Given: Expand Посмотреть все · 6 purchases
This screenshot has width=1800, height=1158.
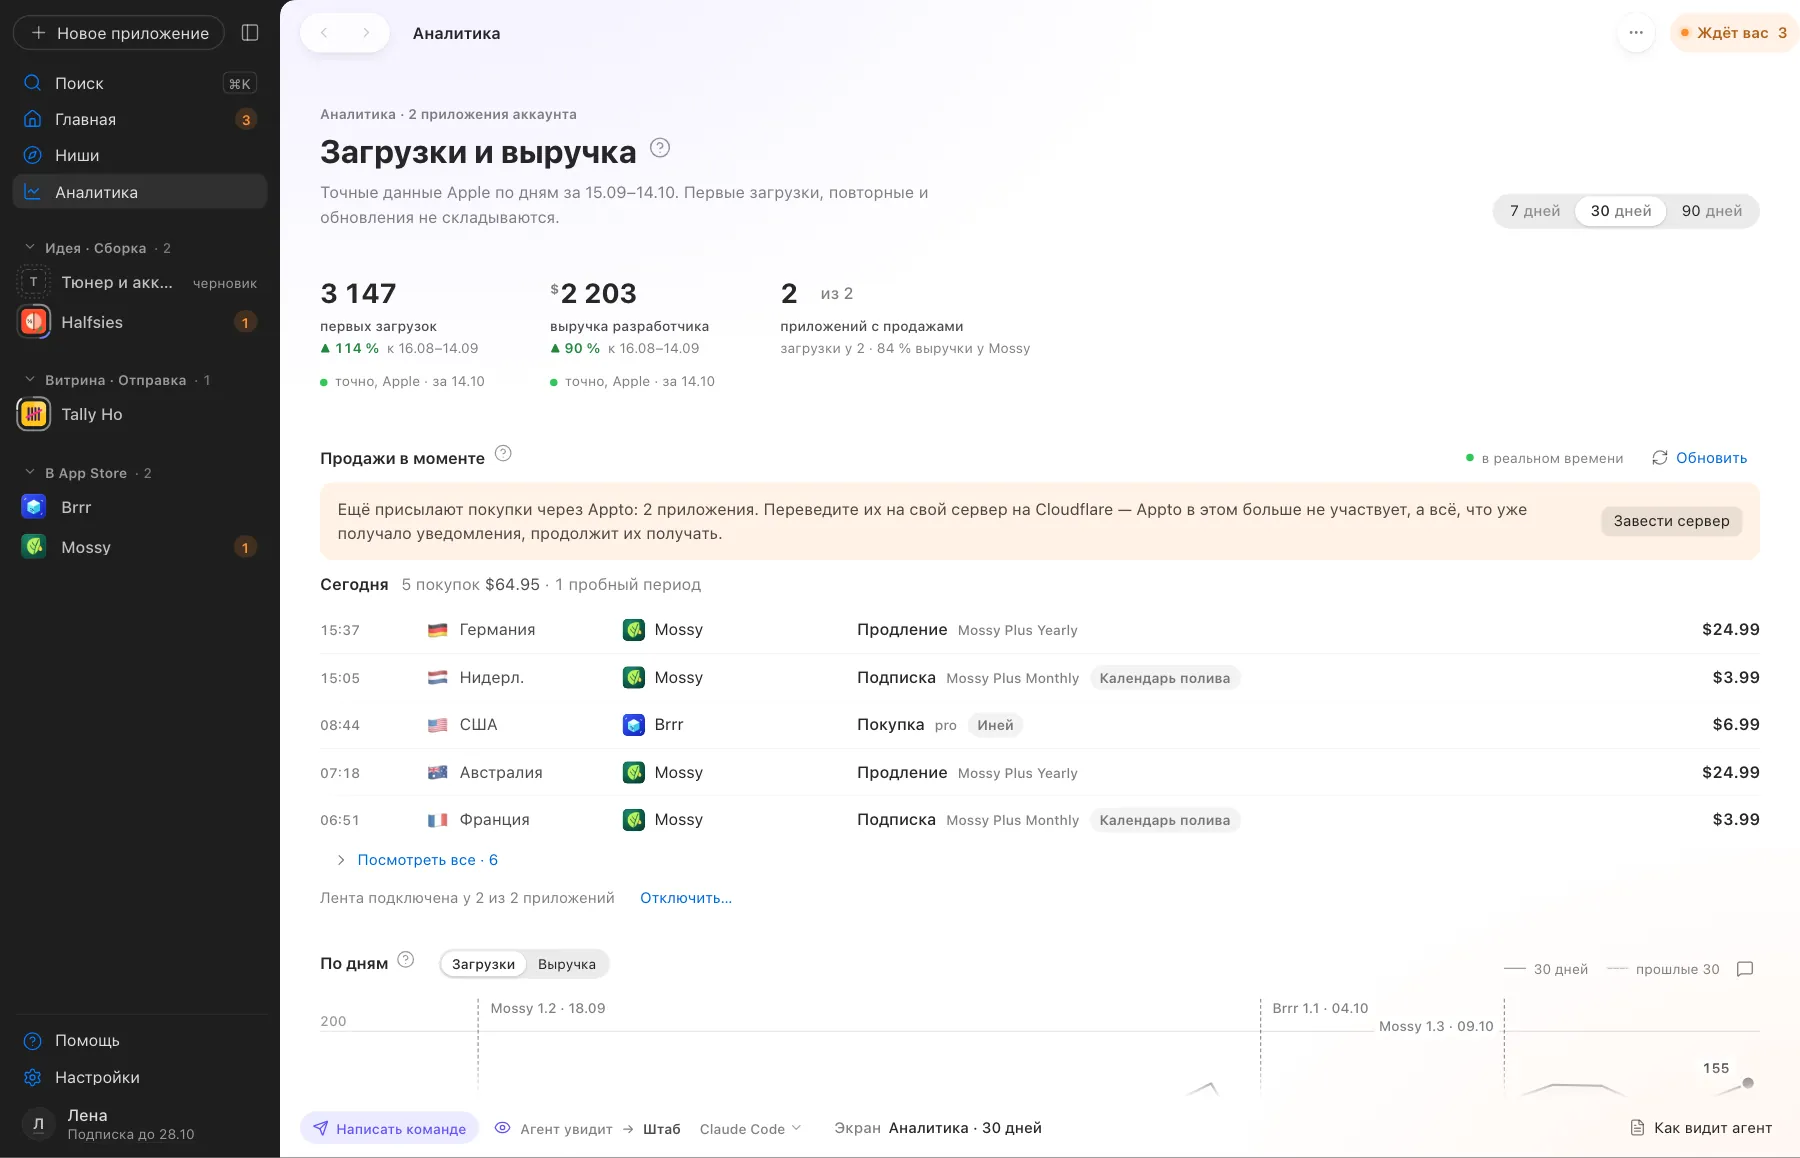Looking at the screenshot, I should [418, 860].
